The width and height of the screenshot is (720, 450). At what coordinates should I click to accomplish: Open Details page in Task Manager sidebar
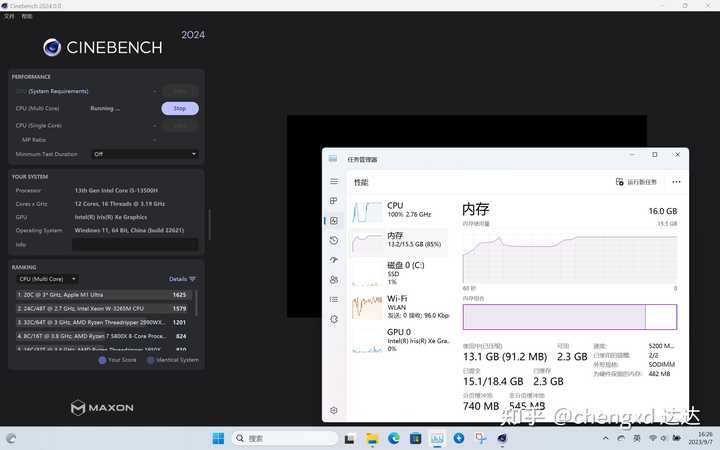coord(334,299)
